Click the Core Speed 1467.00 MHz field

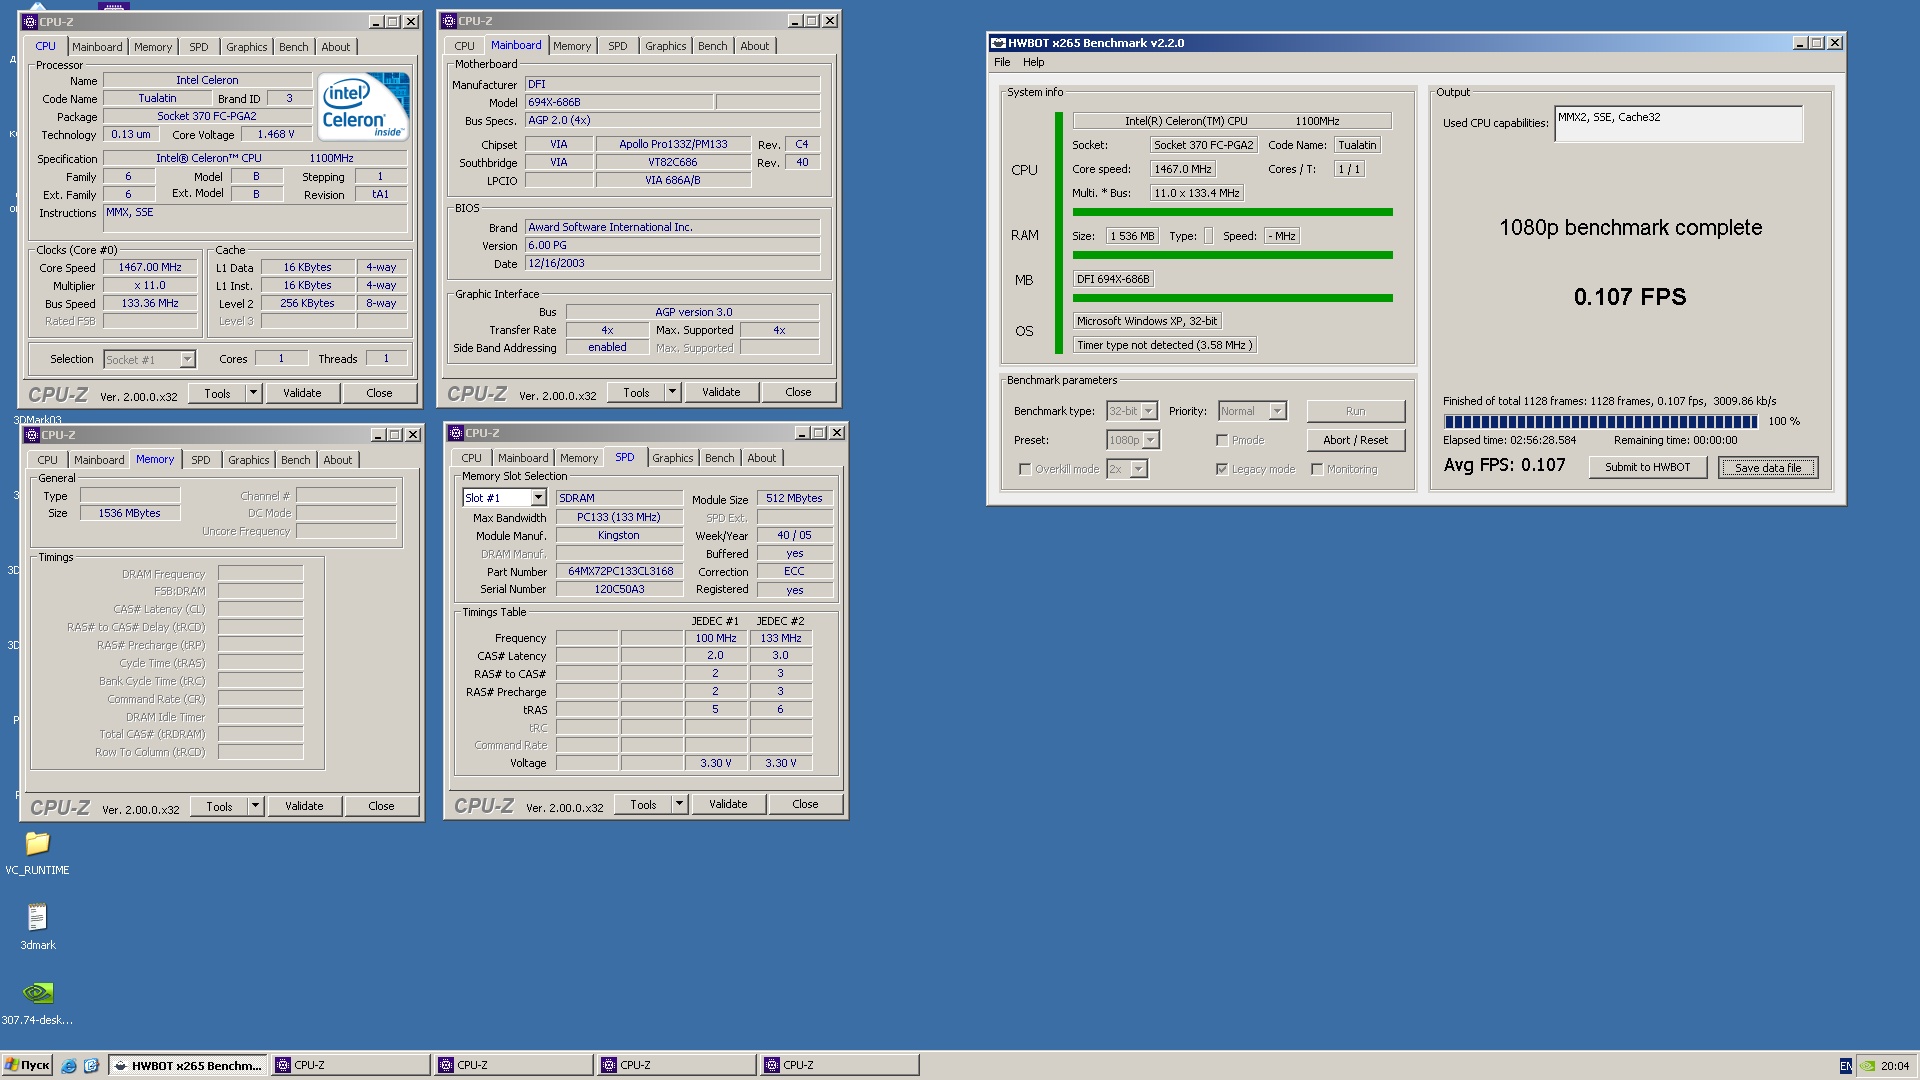coord(150,268)
